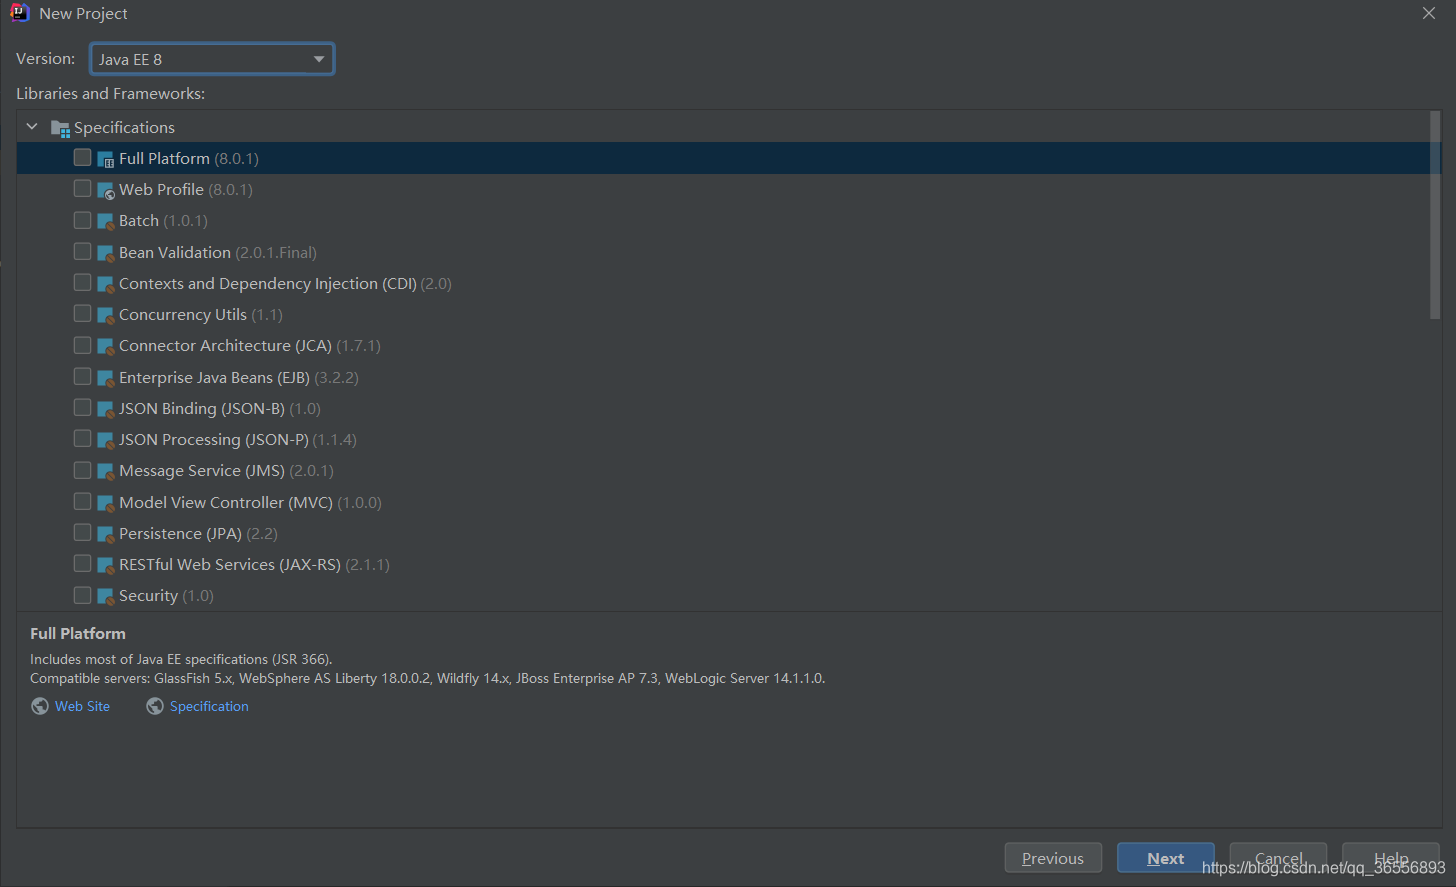The height and width of the screenshot is (887, 1456).
Task: Click the Concurrency Utils library icon
Action: (106, 315)
